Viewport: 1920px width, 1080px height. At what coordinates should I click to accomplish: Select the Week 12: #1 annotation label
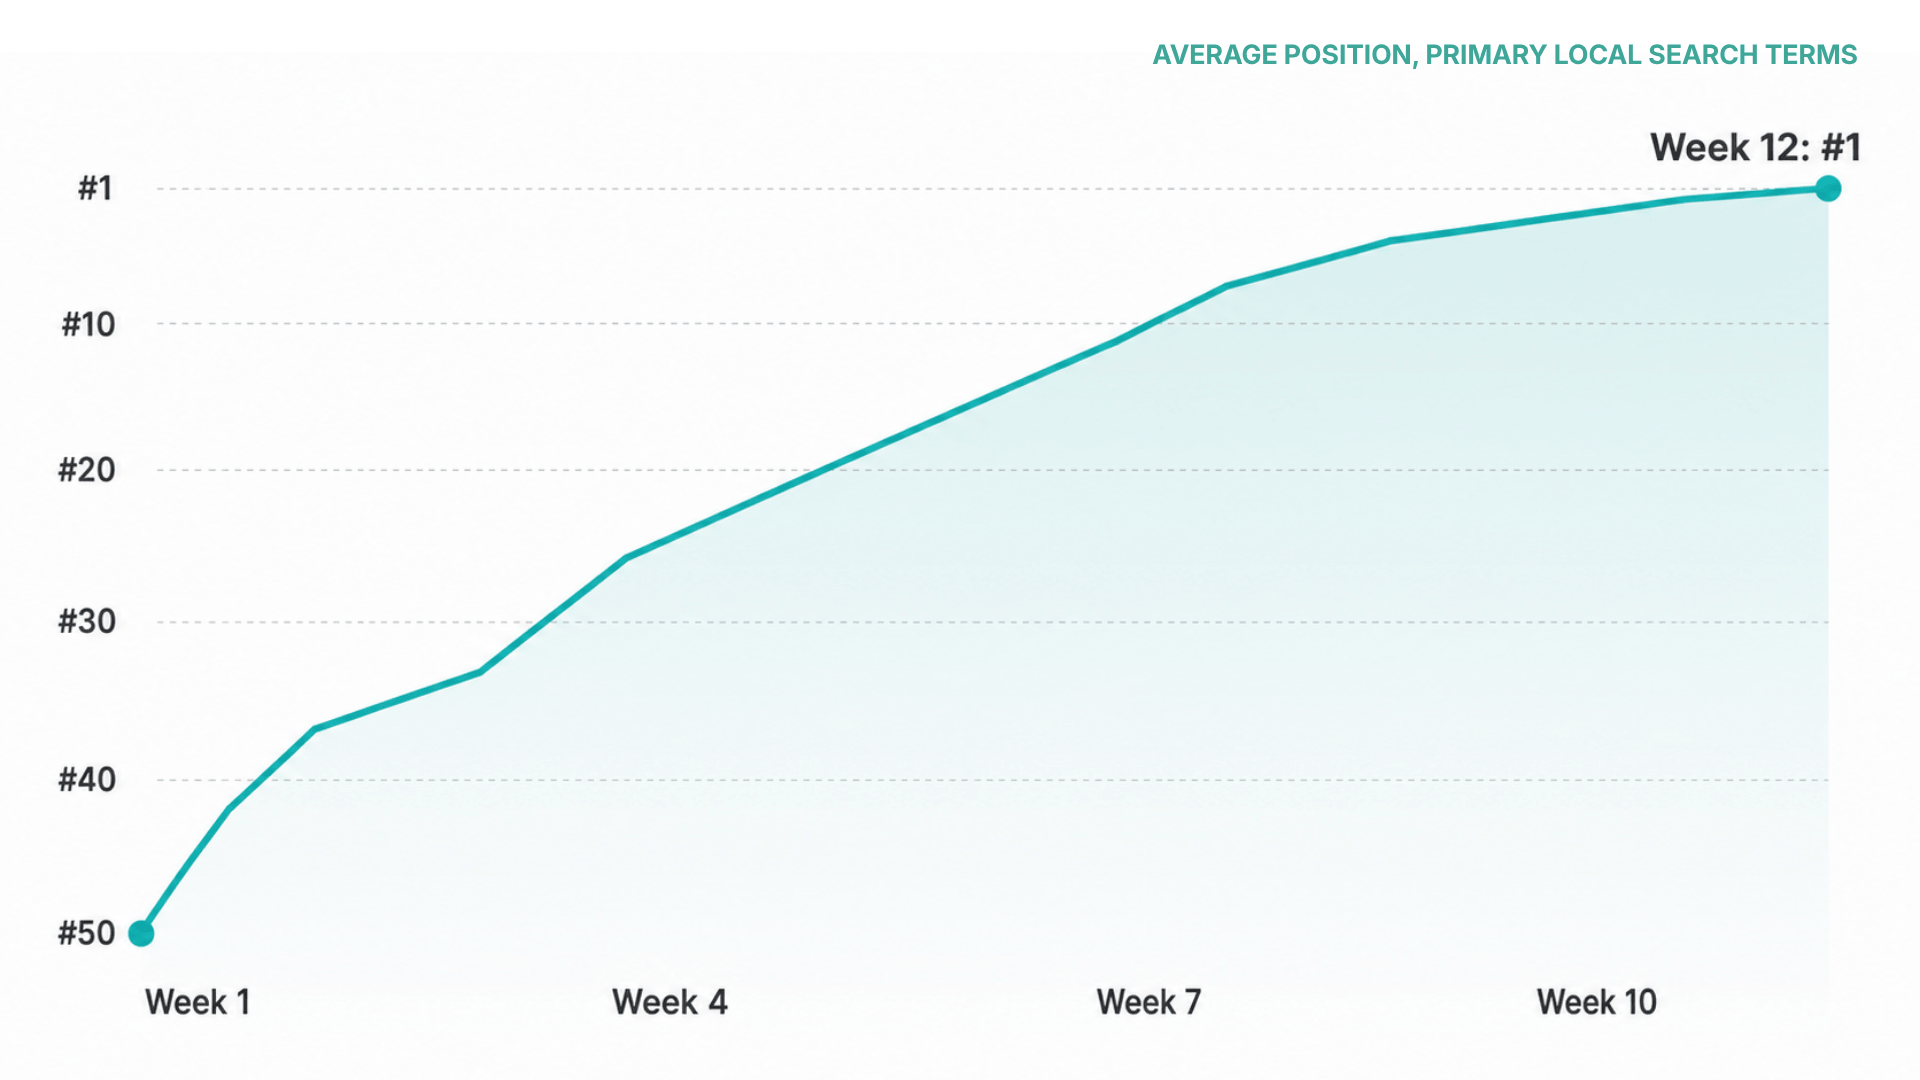pos(1755,148)
